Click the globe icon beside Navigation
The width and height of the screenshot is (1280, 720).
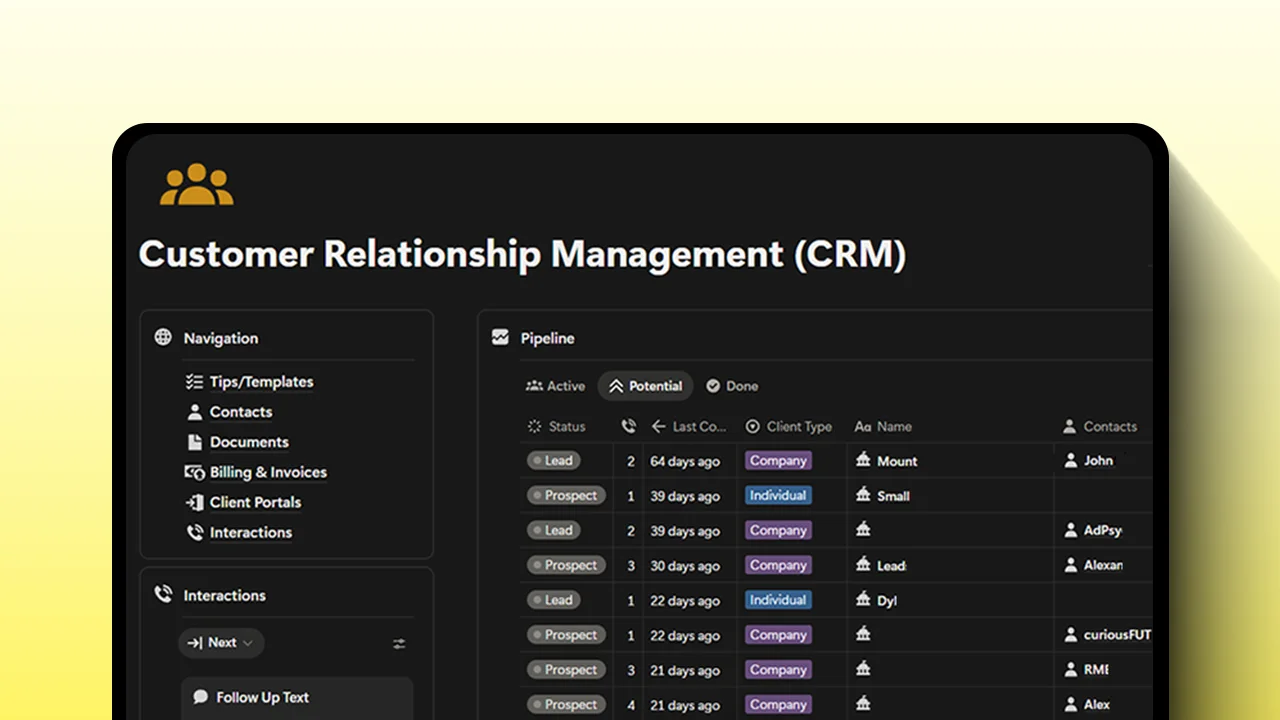click(x=163, y=337)
